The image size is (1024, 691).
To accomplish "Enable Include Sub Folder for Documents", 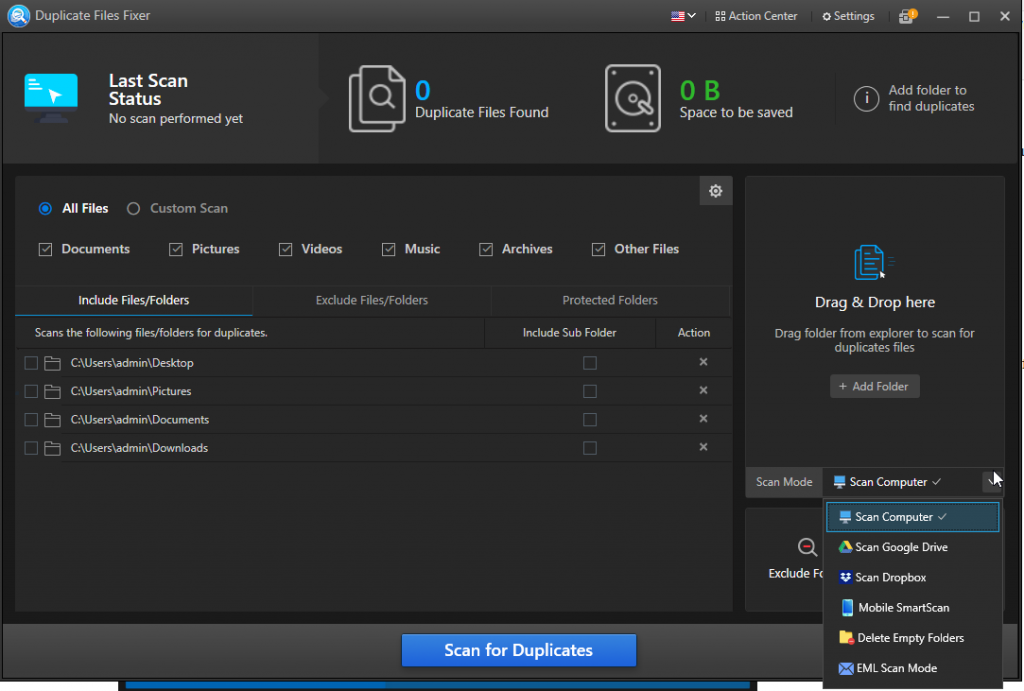I will (590, 419).
